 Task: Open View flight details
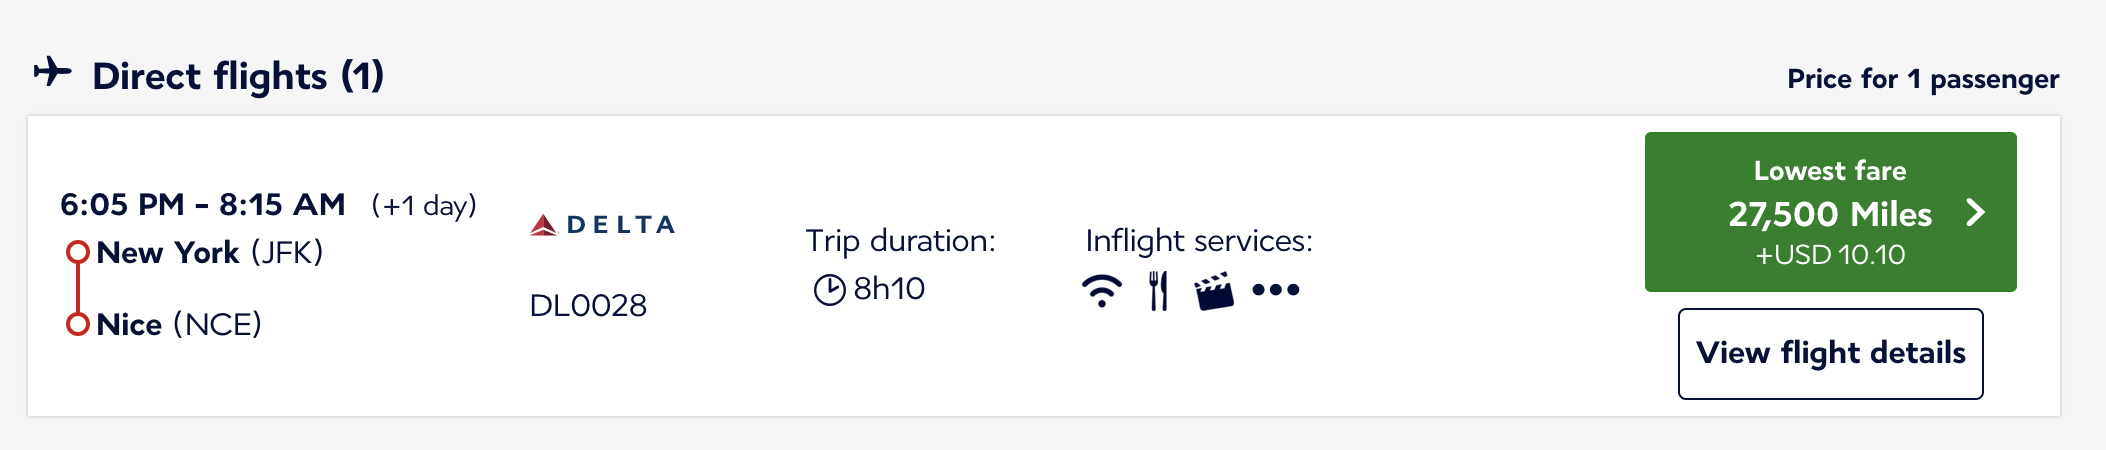pos(1830,353)
